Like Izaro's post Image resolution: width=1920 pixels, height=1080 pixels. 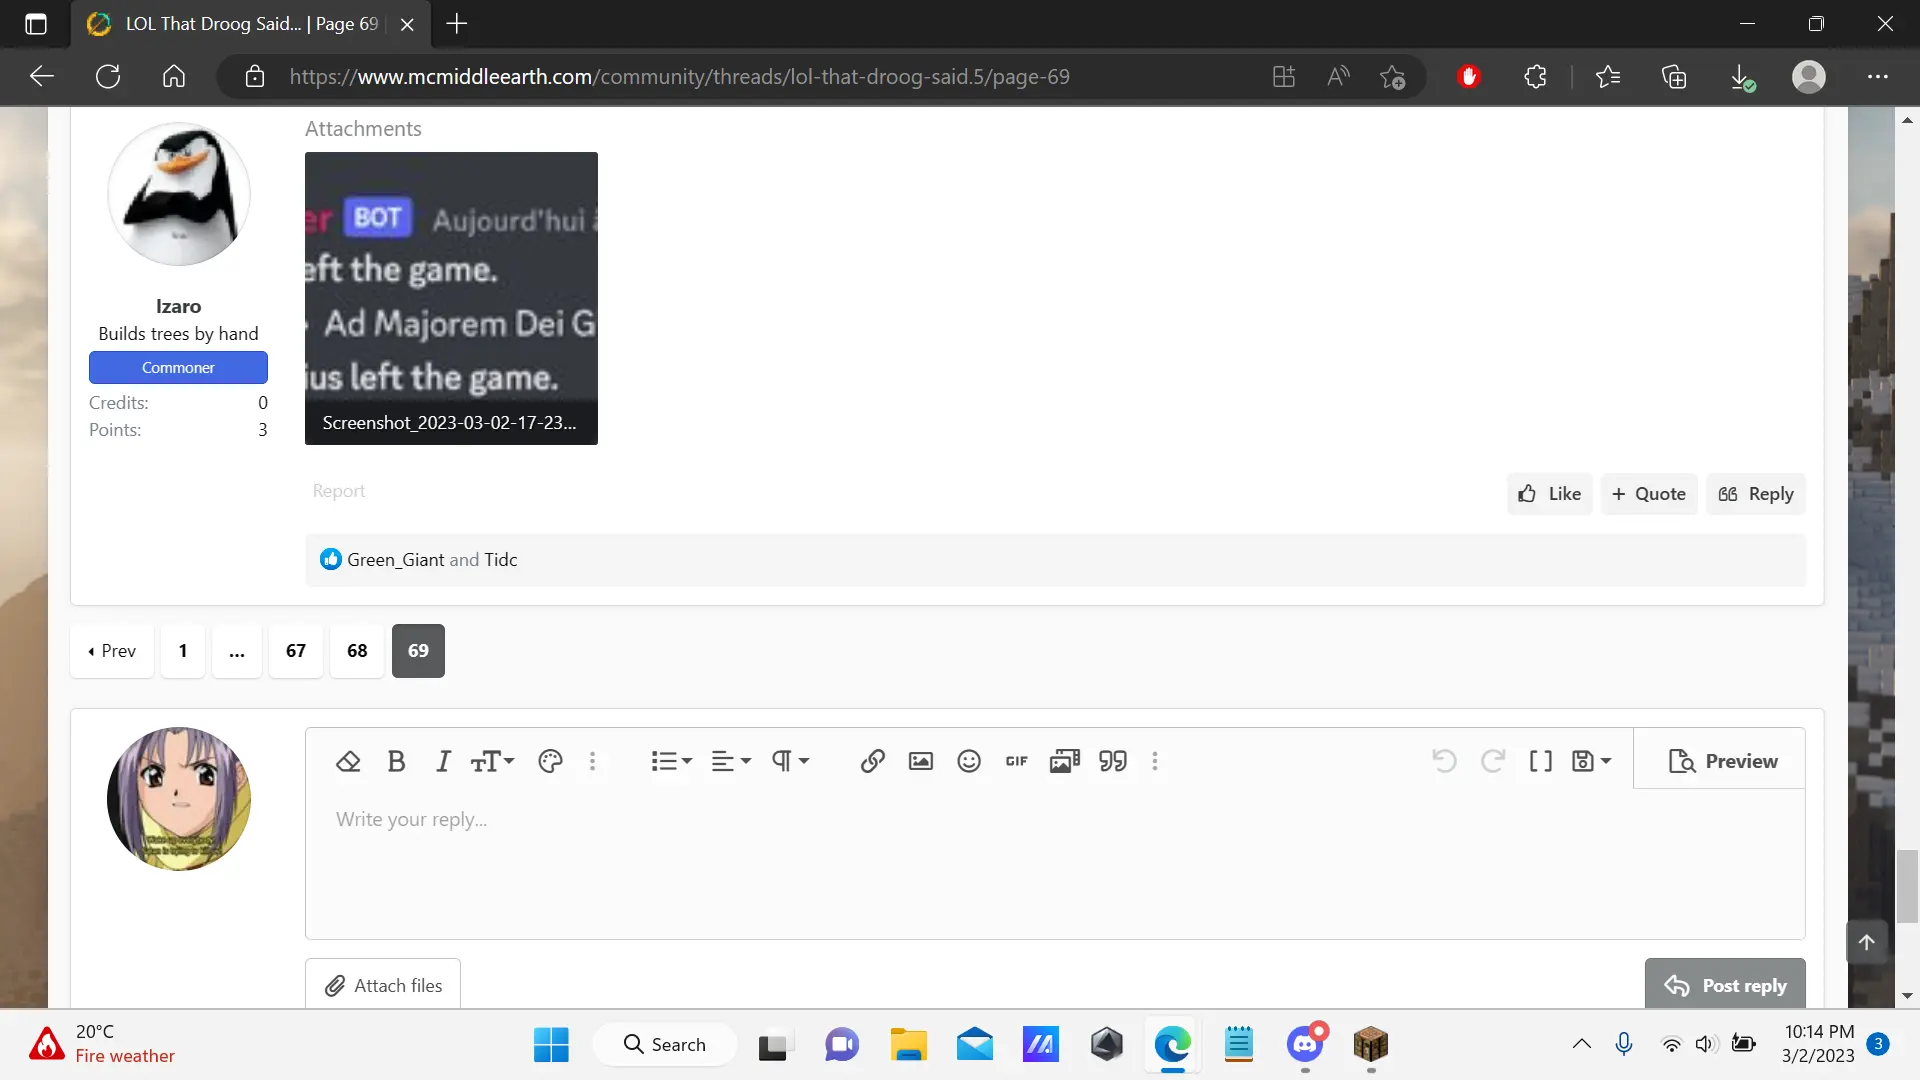click(1549, 494)
